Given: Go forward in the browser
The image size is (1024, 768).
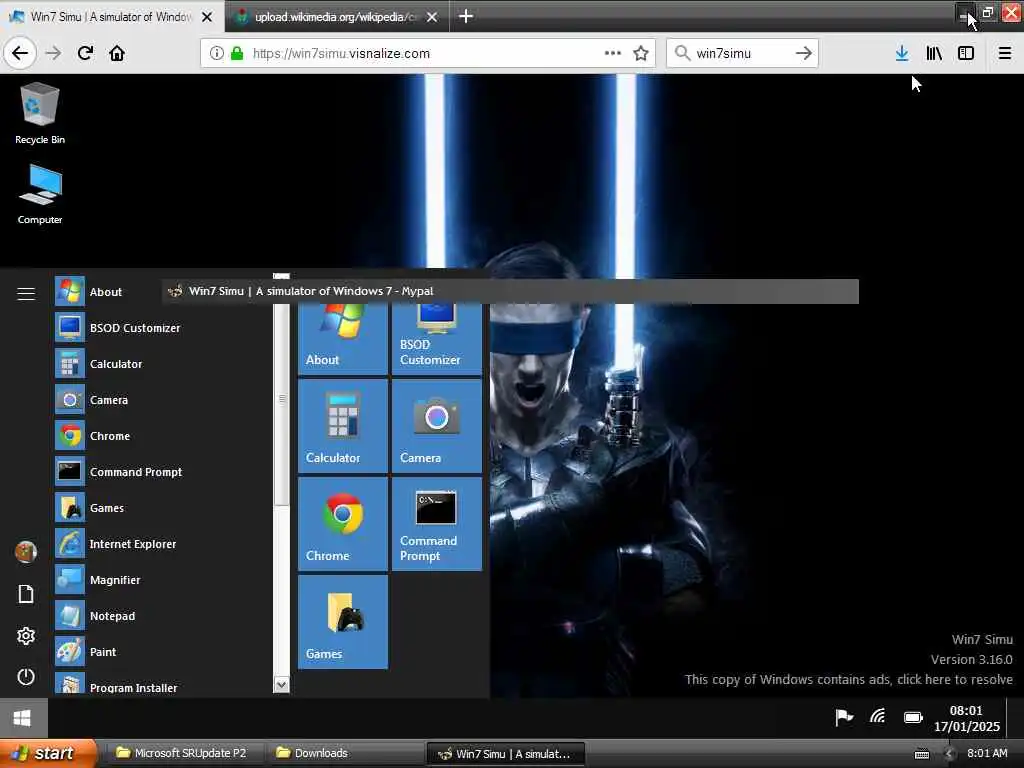Looking at the screenshot, I should click(x=54, y=53).
